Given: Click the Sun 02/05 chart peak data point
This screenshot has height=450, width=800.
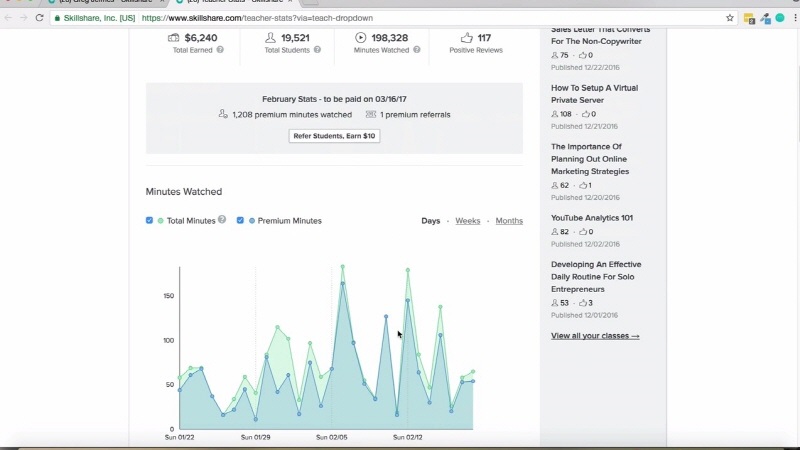Looking at the screenshot, I should coord(343,267).
